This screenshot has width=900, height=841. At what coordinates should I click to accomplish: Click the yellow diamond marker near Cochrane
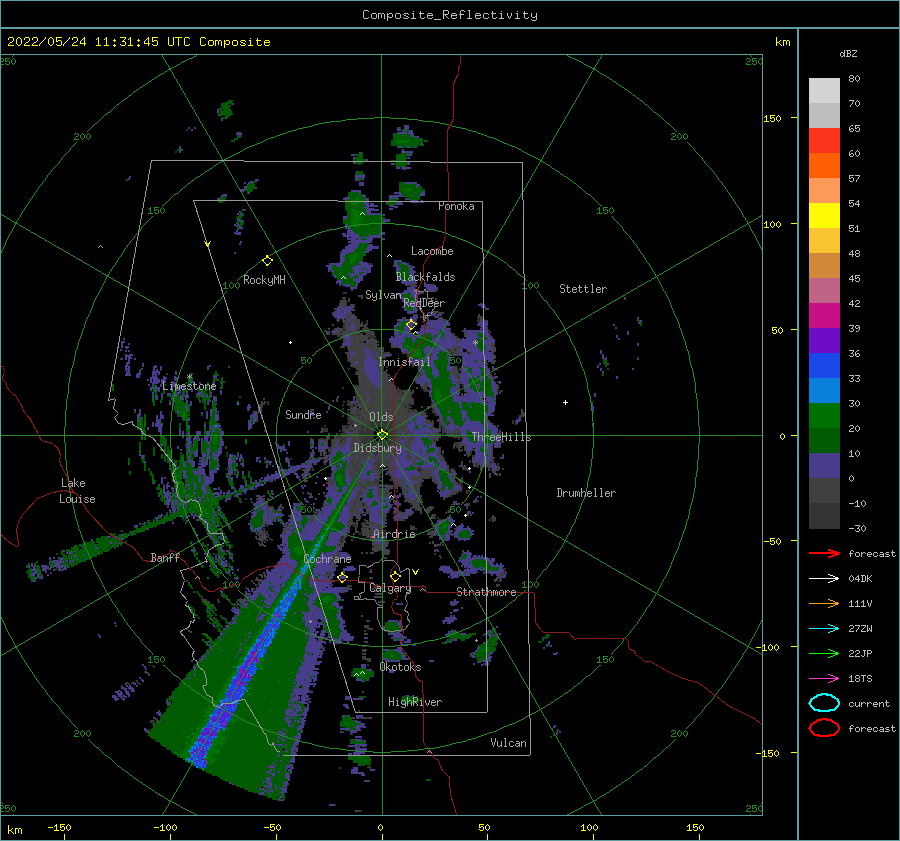pyautogui.click(x=343, y=577)
